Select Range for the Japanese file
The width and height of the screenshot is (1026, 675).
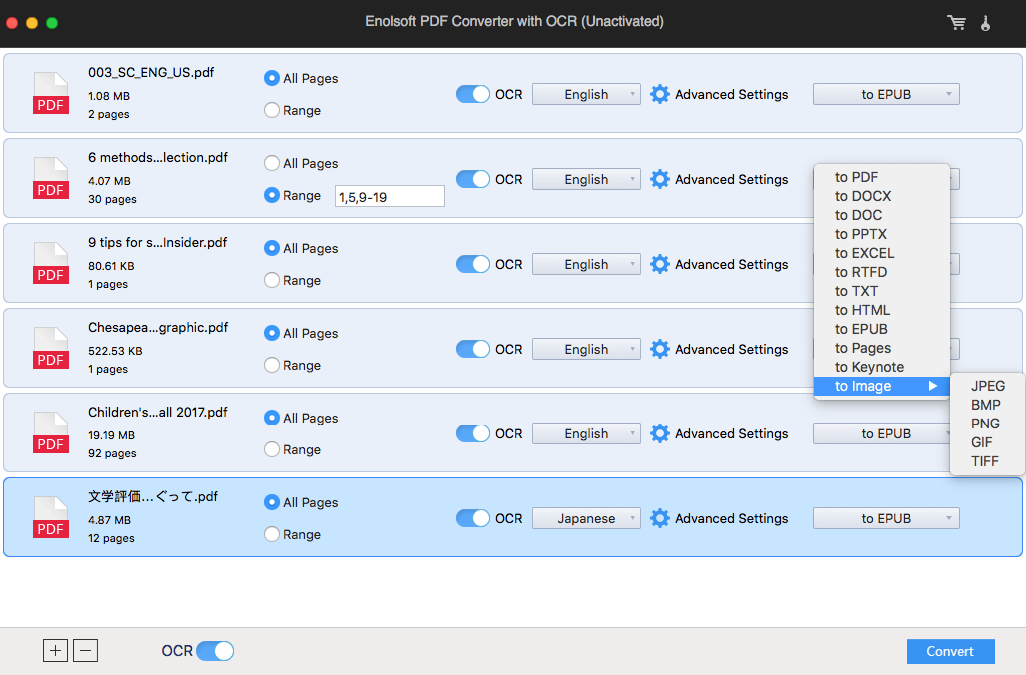click(x=272, y=534)
